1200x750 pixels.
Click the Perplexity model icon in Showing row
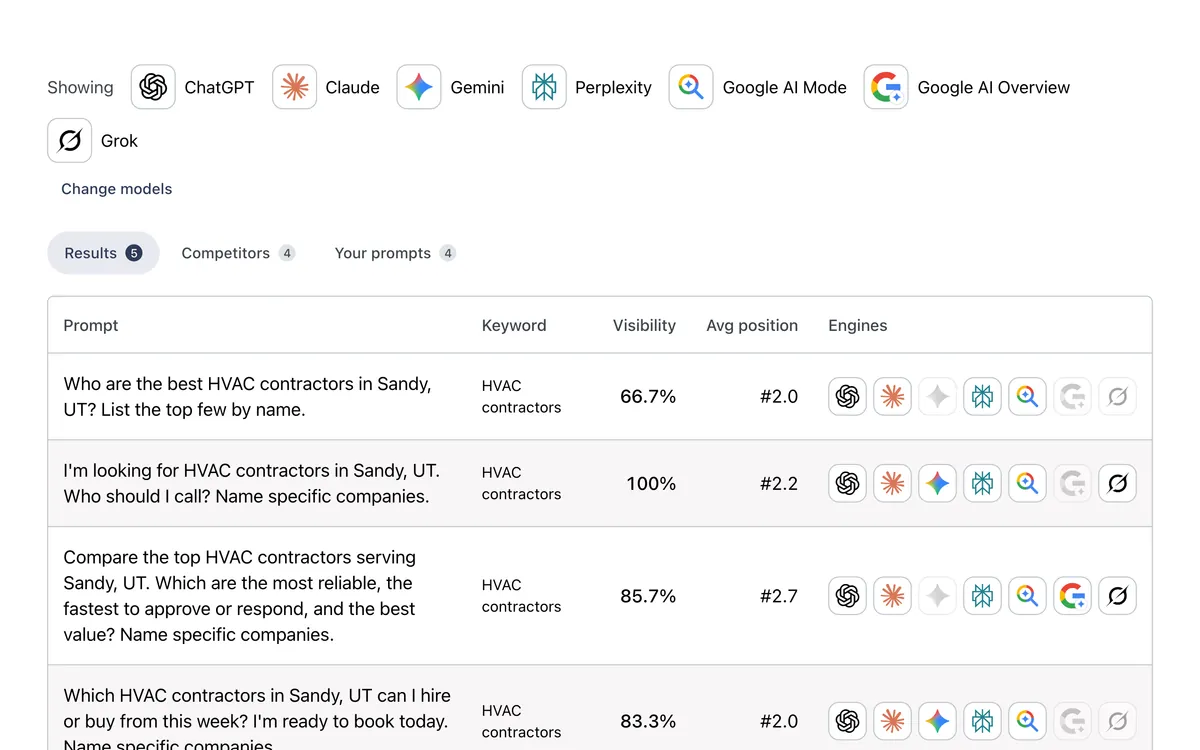pos(544,87)
